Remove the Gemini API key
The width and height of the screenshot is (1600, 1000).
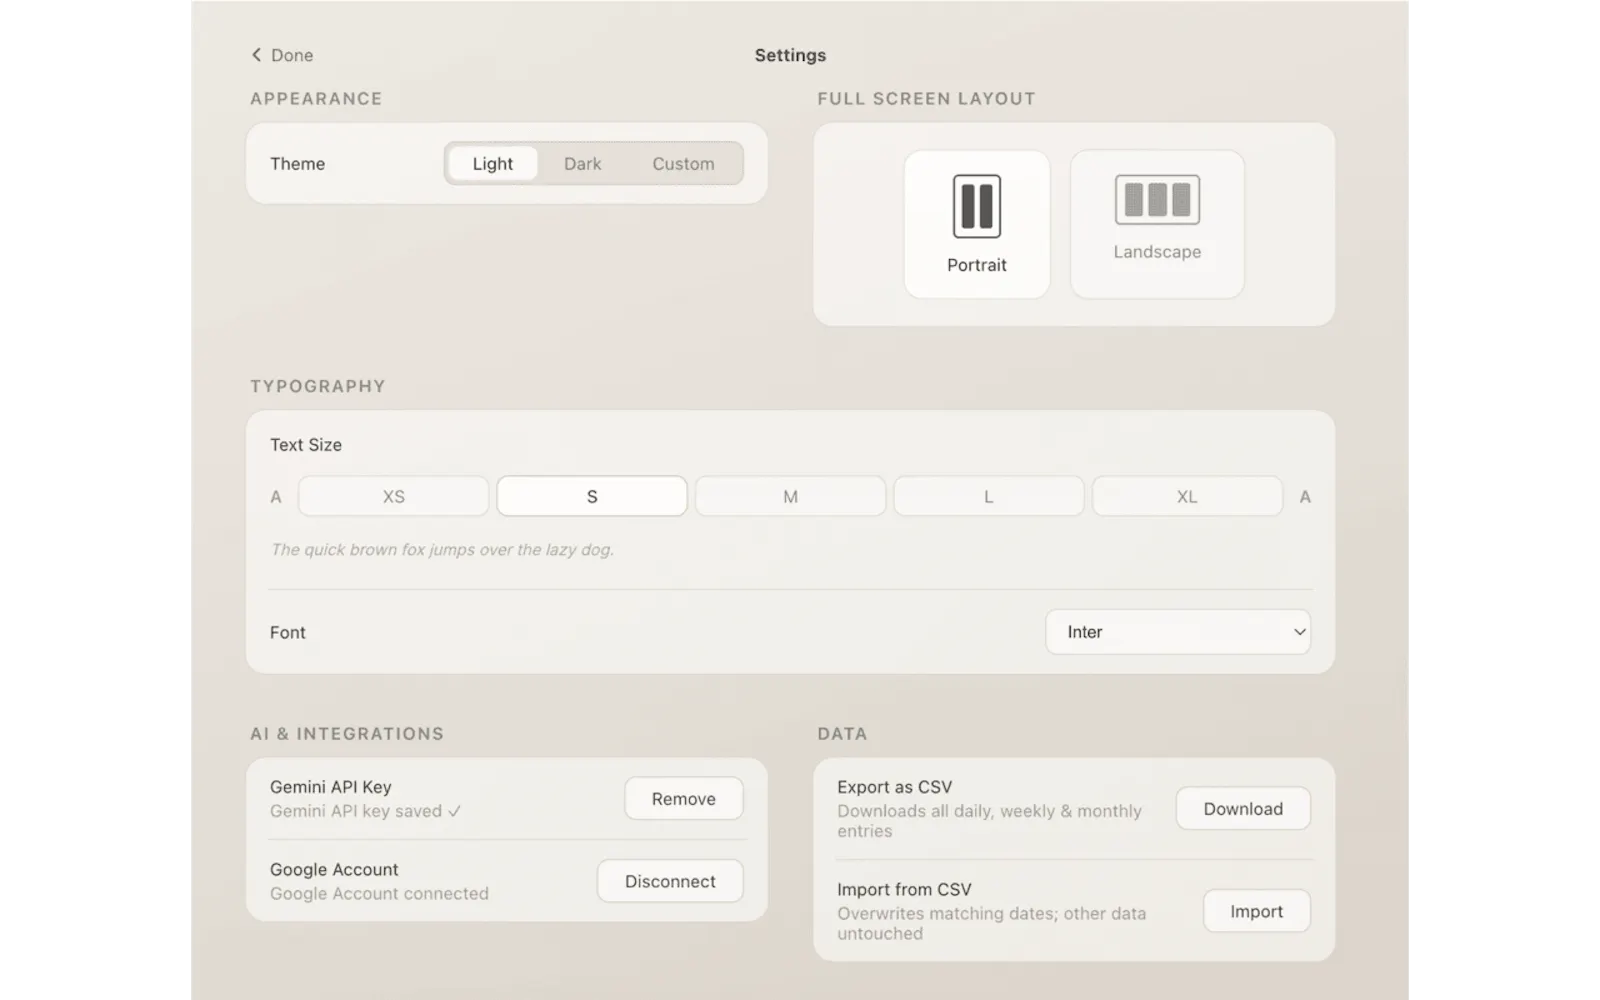[x=684, y=799]
